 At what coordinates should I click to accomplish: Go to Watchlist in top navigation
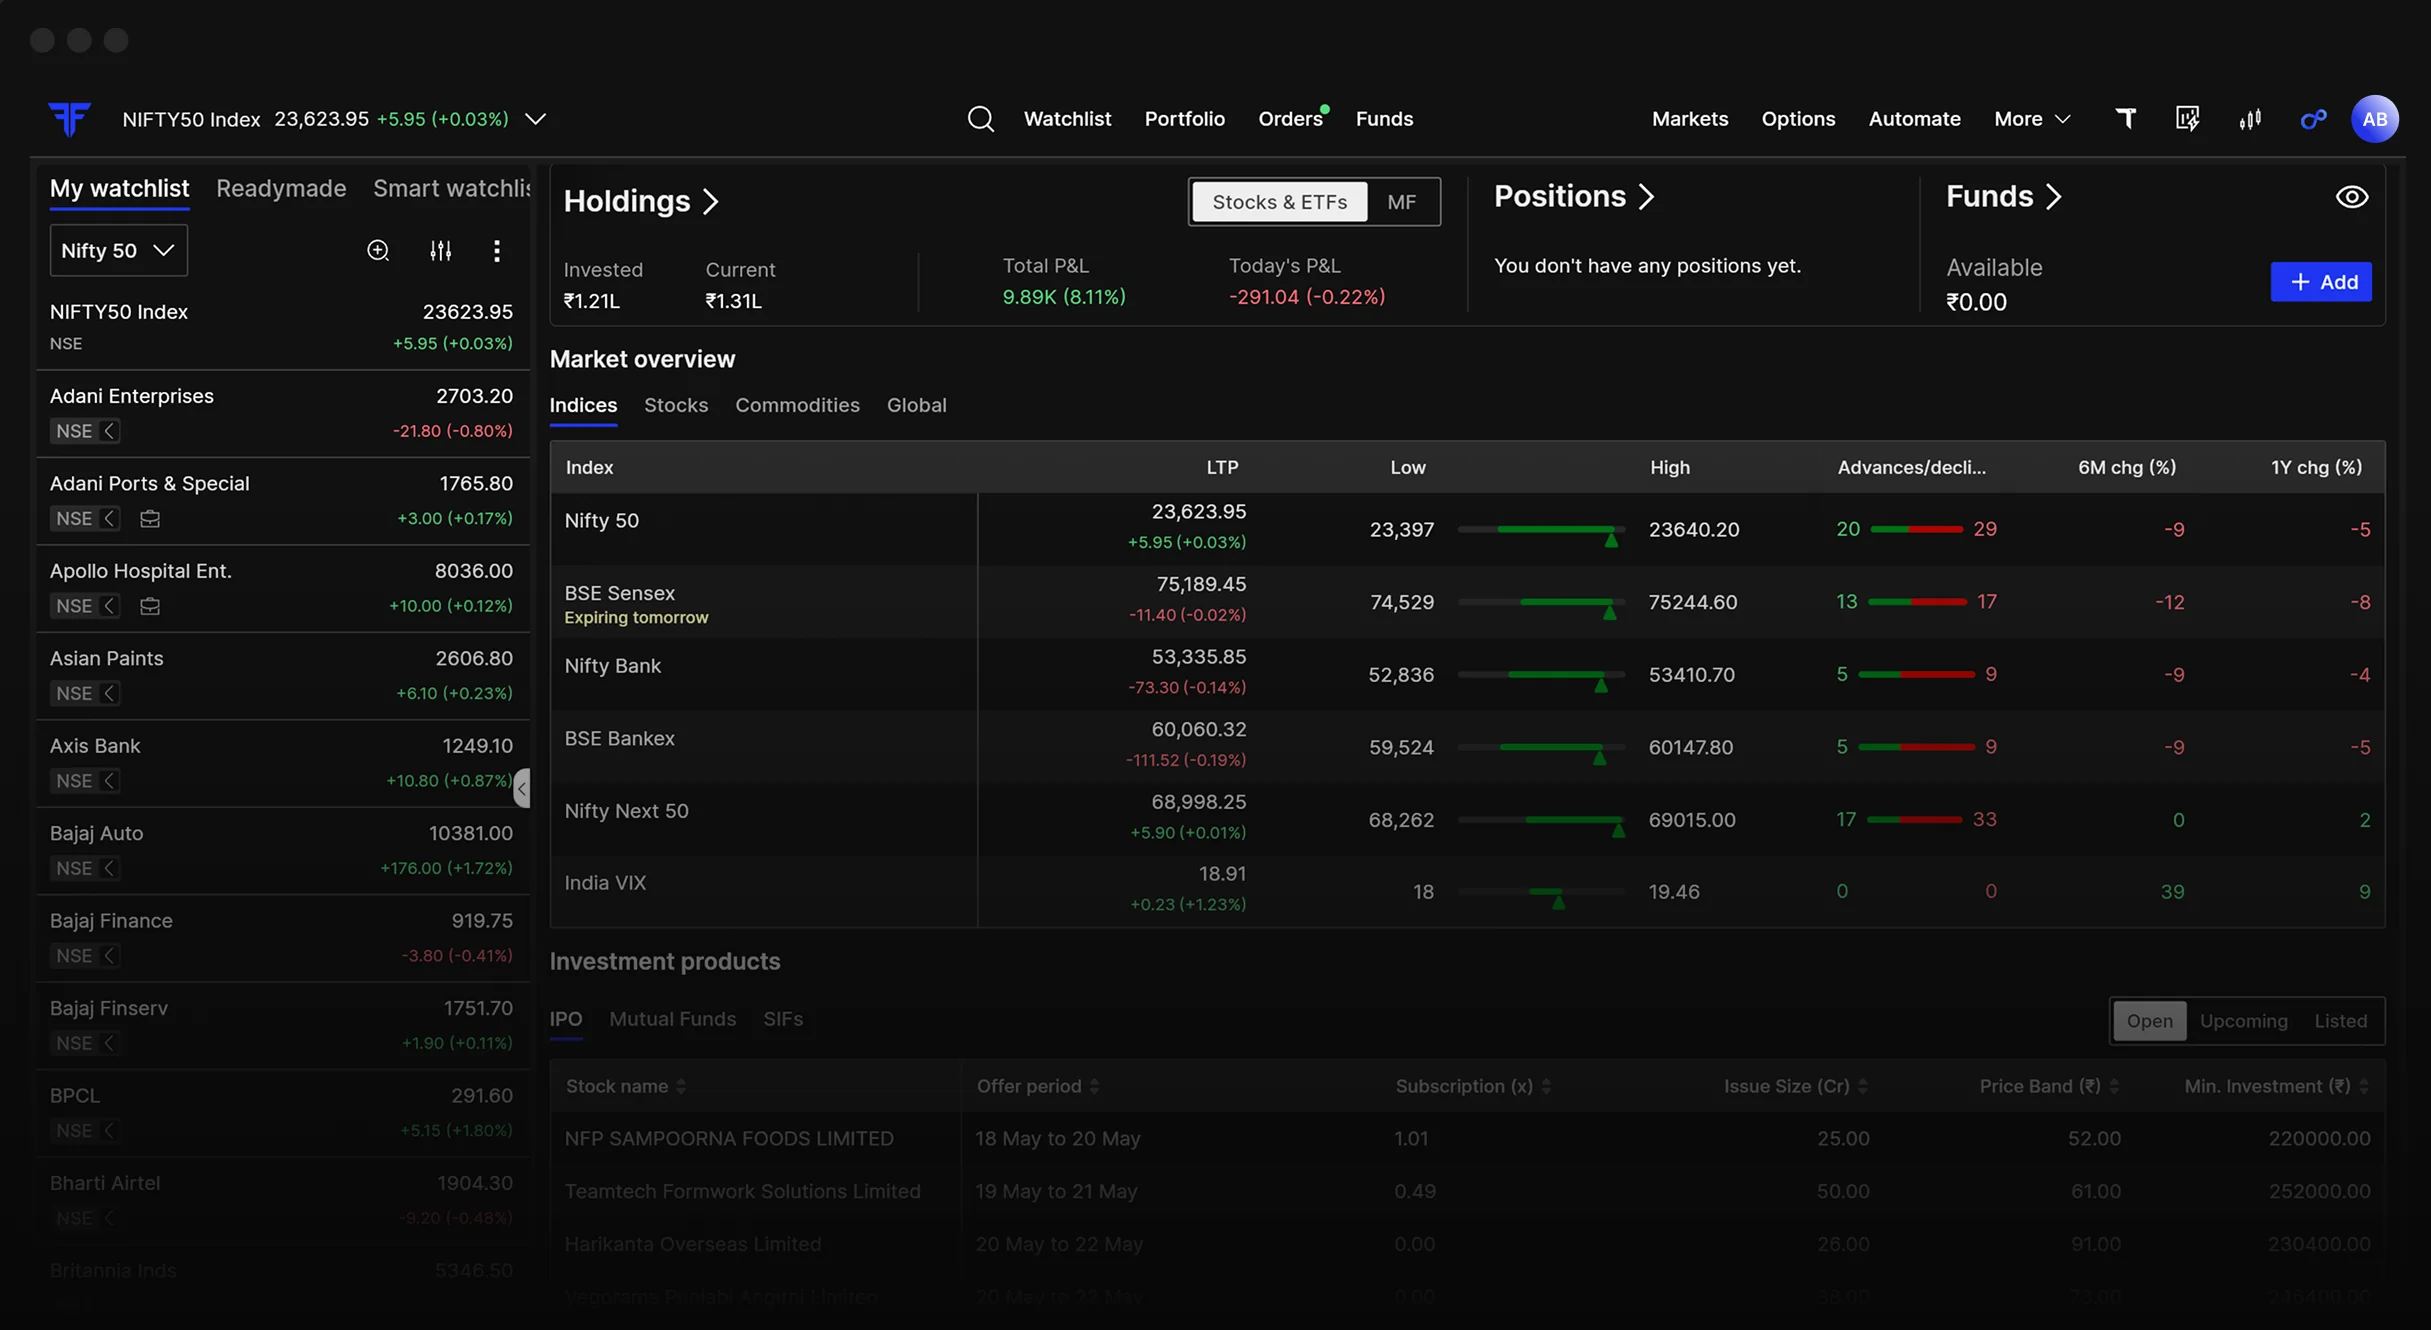coord(1067,119)
